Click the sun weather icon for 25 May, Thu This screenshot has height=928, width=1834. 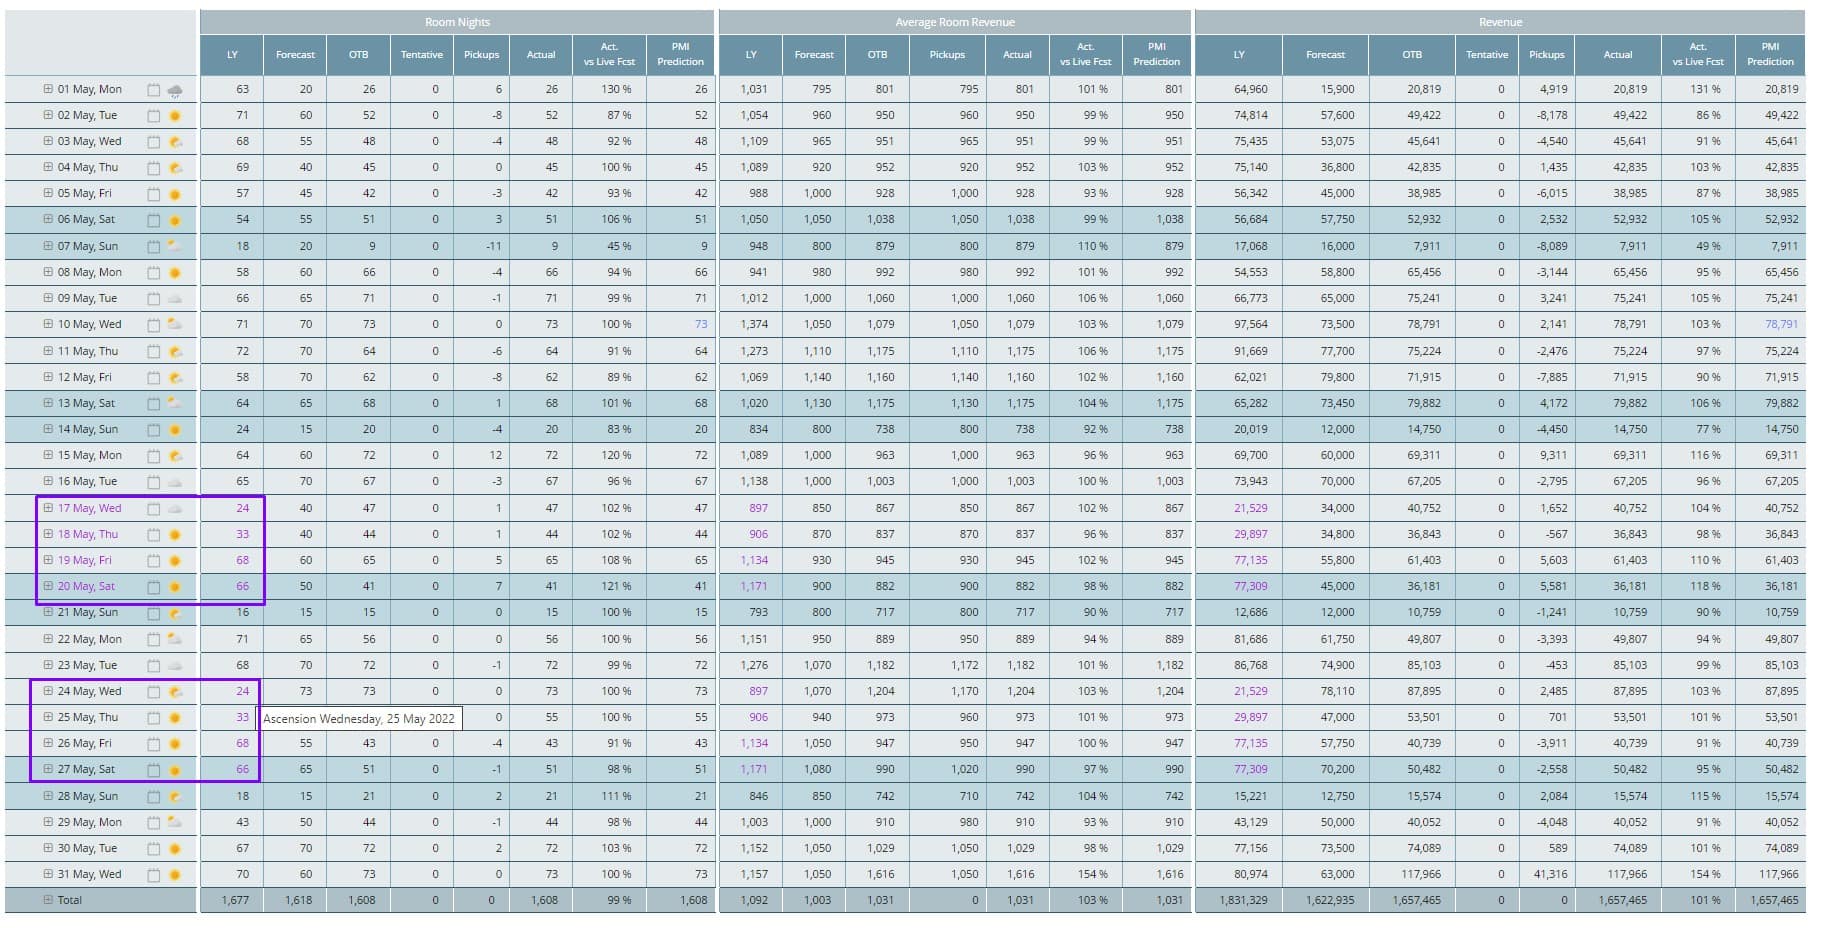coord(172,717)
